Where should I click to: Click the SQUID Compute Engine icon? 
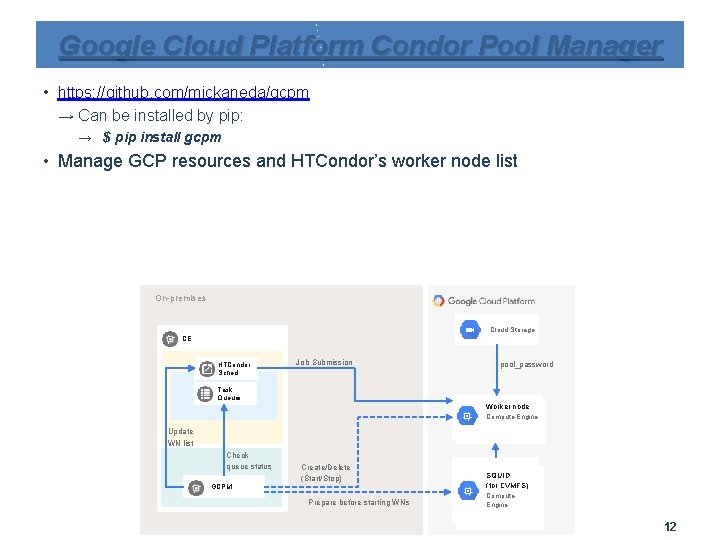[x=468, y=491]
